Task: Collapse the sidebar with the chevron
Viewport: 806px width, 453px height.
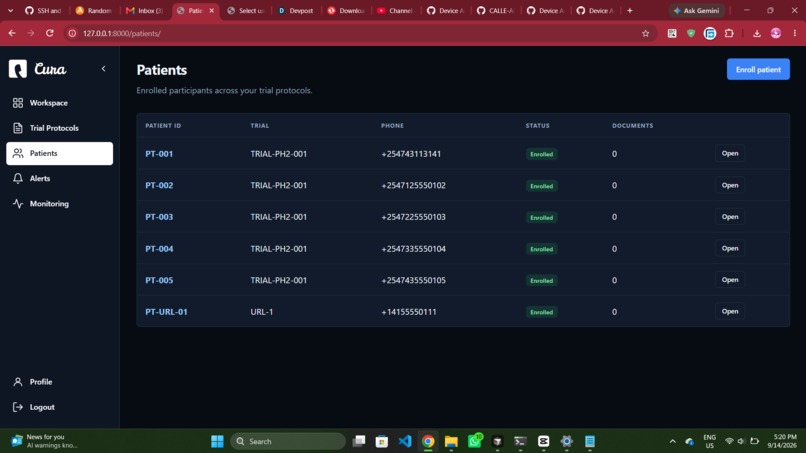Action: (x=103, y=69)
